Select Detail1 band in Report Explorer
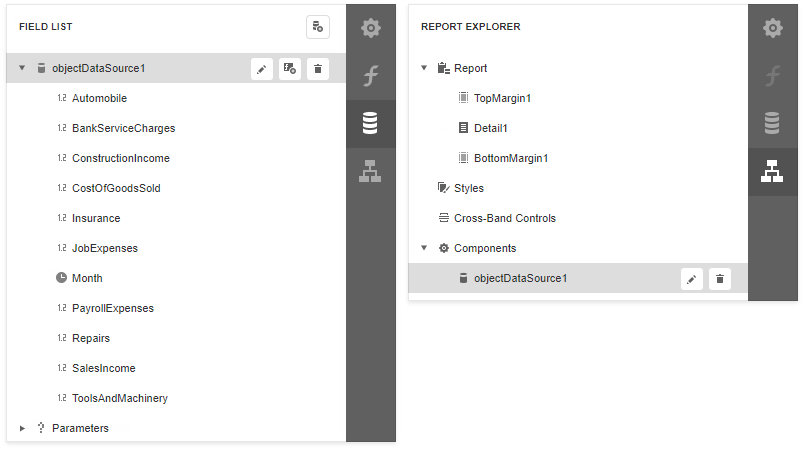The height and width of the screenshot is (450, 804). 490,128
